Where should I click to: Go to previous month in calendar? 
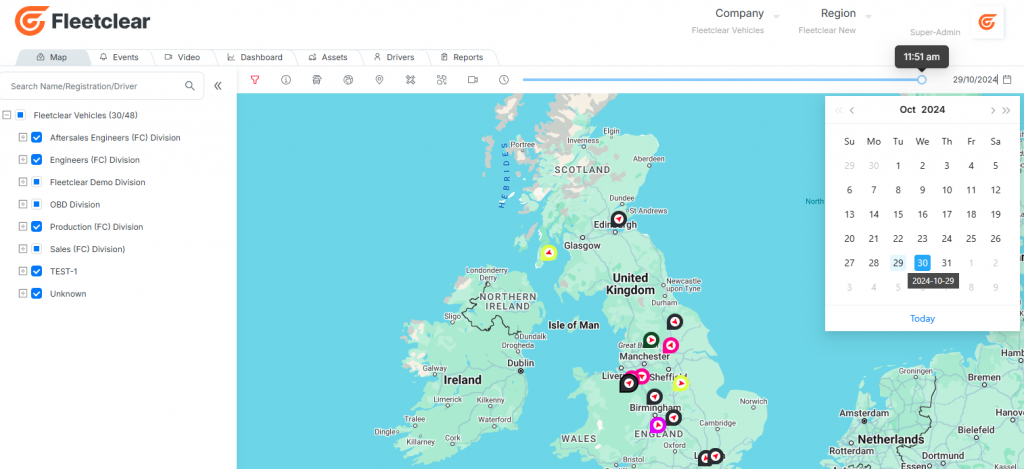click(x=852, y=110)
